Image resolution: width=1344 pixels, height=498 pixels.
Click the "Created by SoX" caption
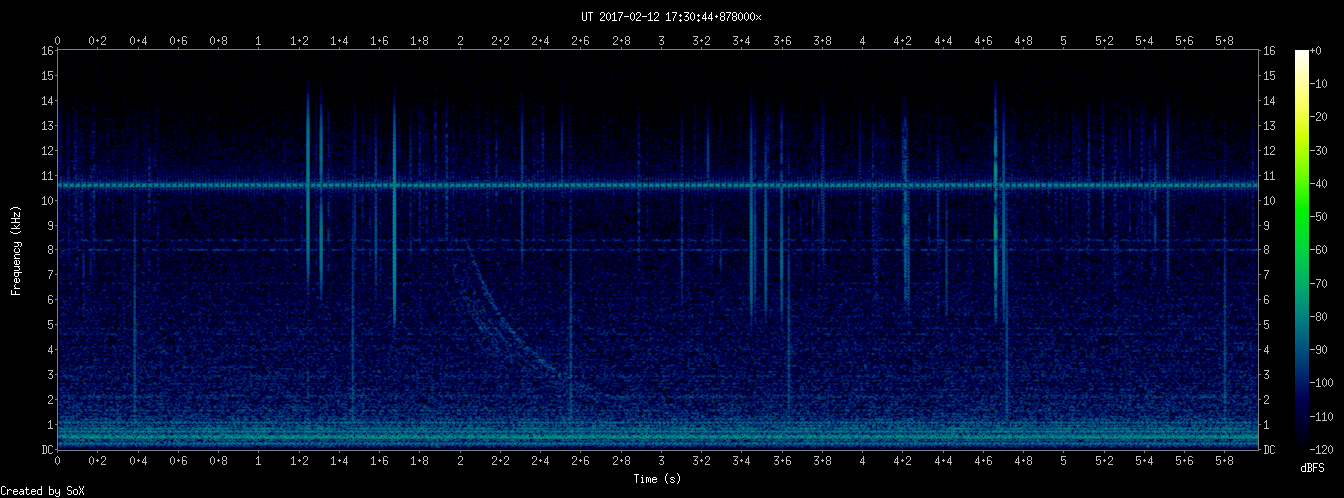[43, 491]
